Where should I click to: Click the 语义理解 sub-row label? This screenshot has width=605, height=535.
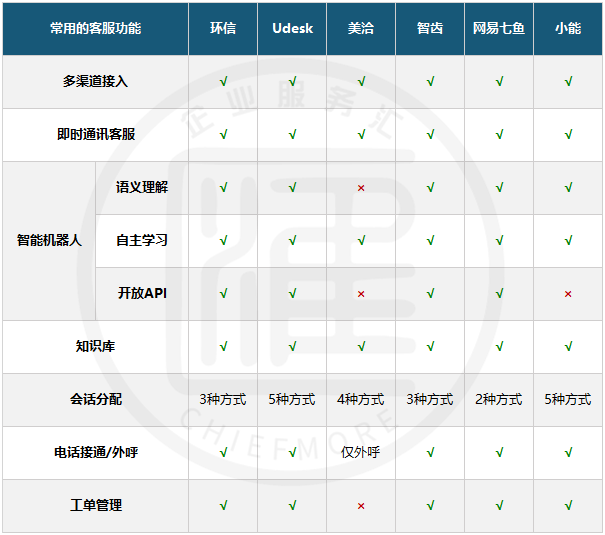(x=142, y=187)
